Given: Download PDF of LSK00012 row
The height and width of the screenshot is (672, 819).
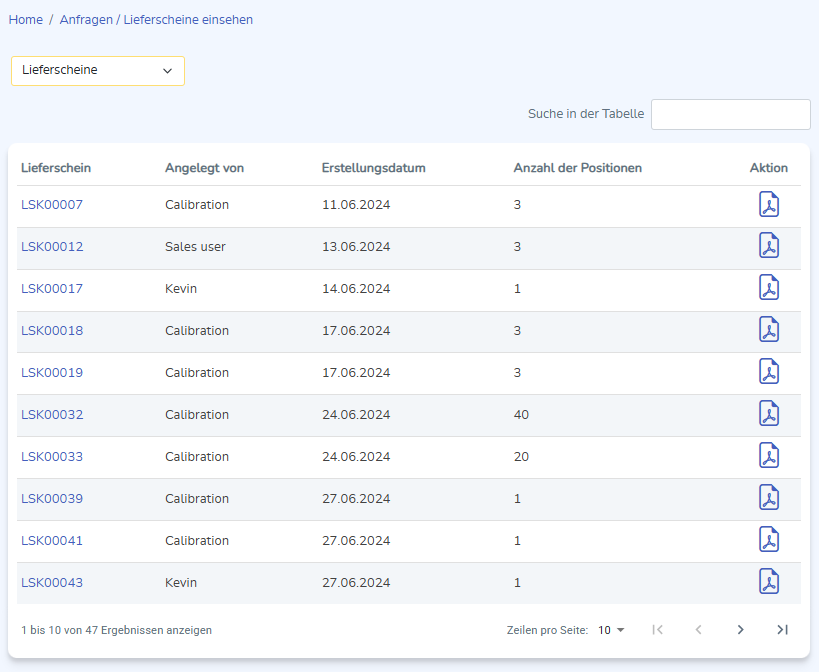Looking at the screenshot, I should click(768, 247).
